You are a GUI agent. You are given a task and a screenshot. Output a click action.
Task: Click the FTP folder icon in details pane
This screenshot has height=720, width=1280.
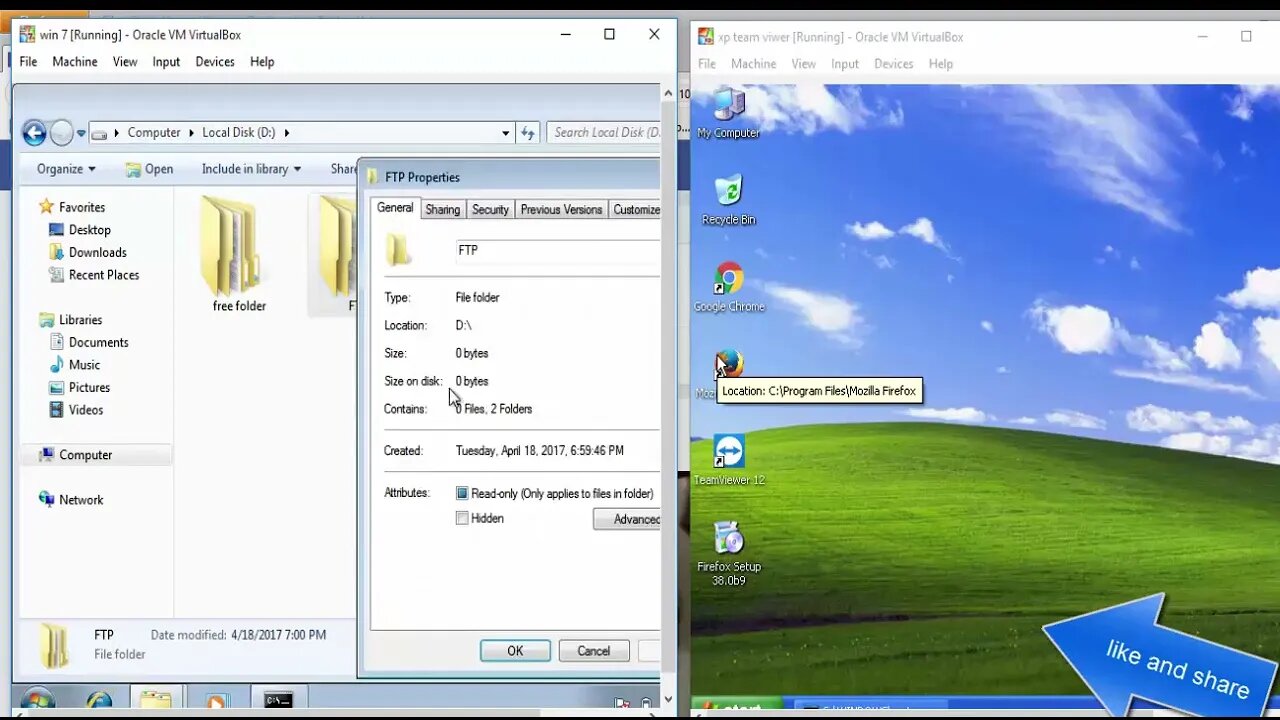point(53,644)
